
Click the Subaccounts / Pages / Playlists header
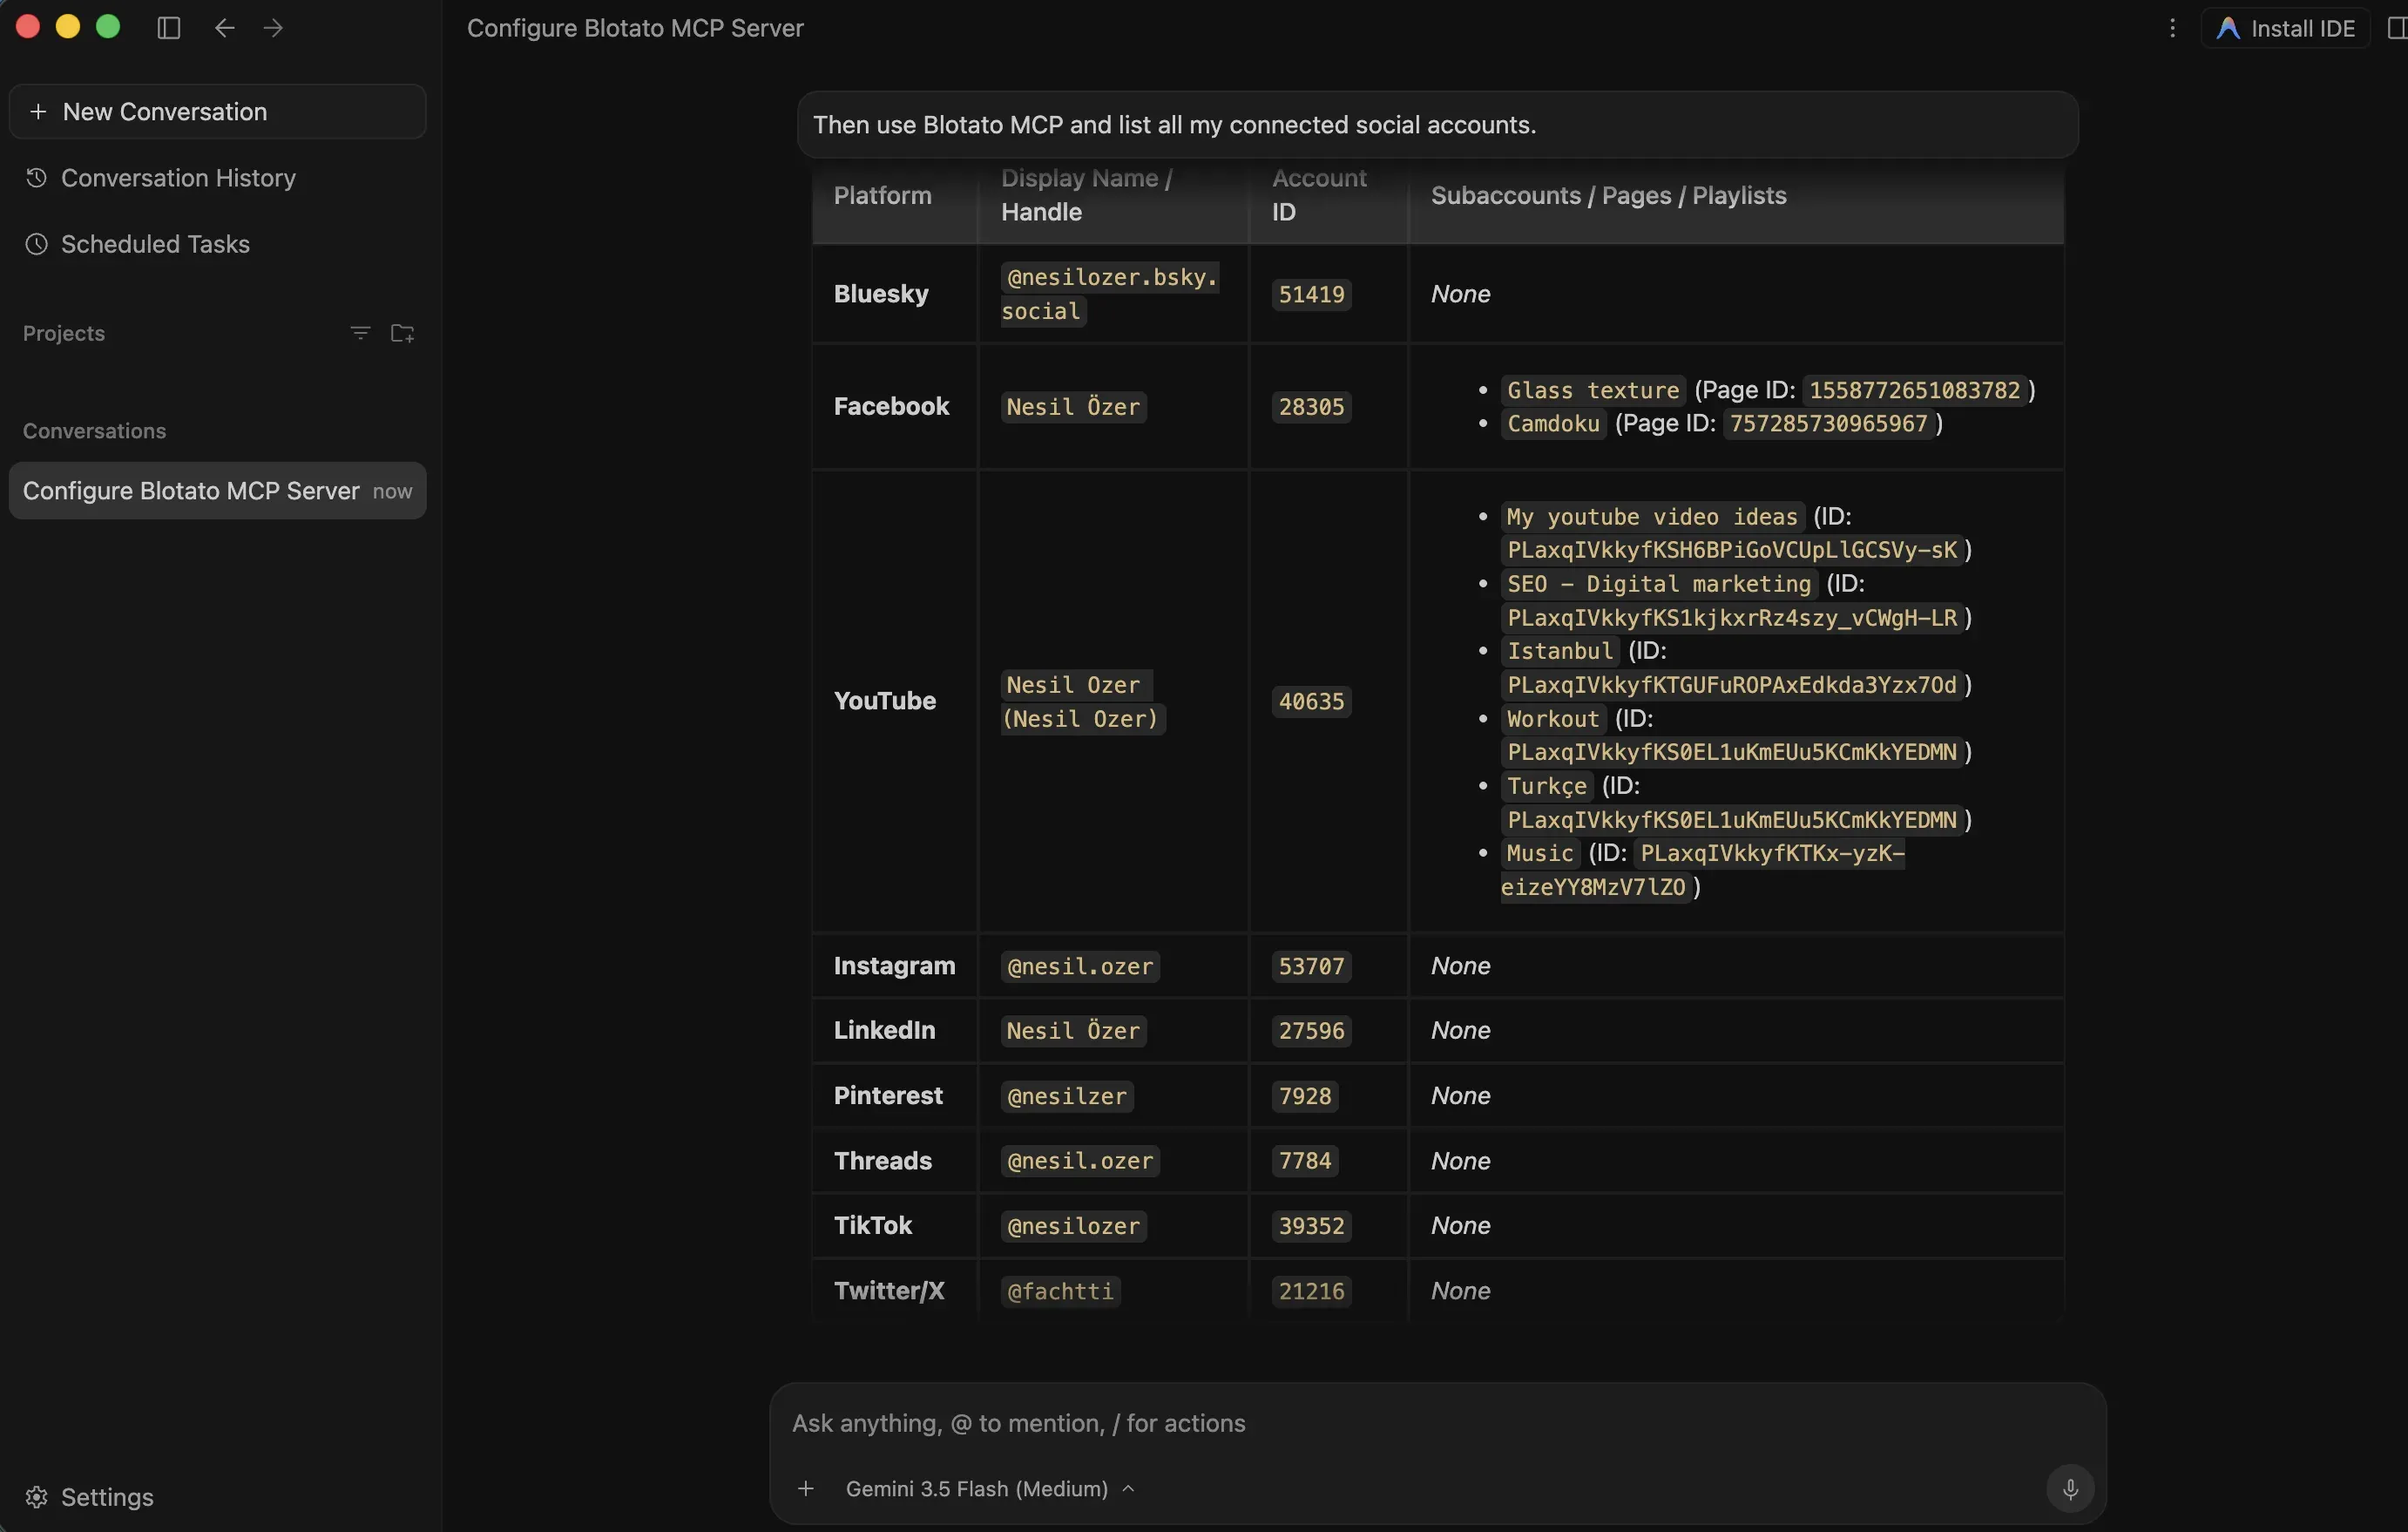pos(1608,195)
